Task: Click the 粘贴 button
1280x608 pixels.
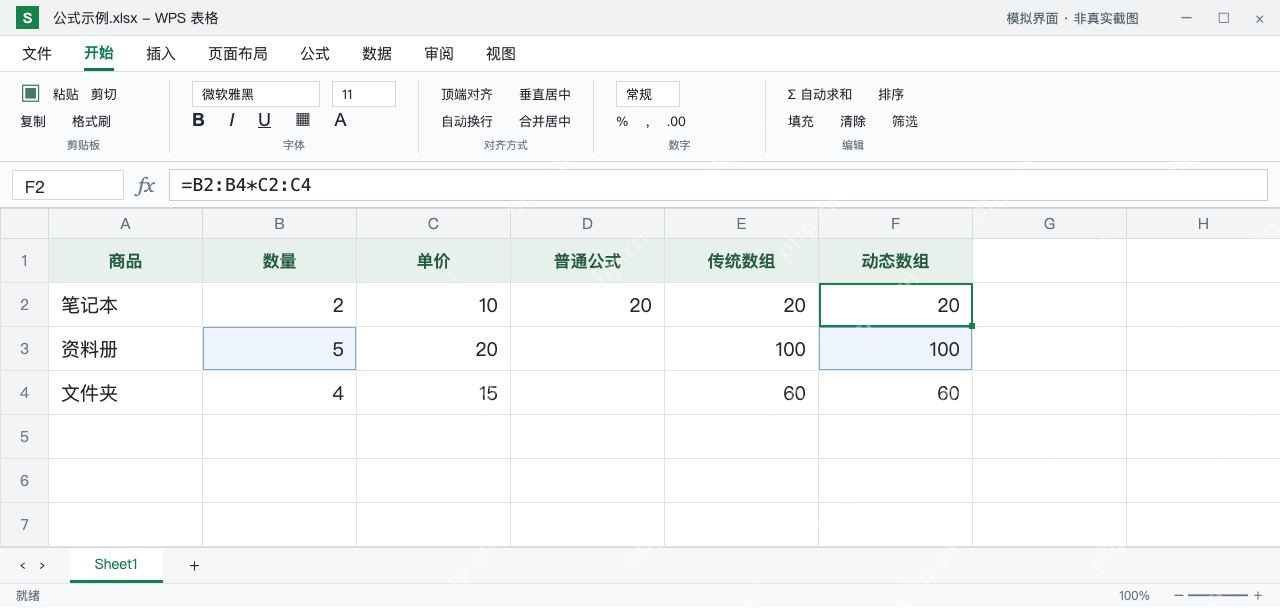Action: click(x=66, y=94)
